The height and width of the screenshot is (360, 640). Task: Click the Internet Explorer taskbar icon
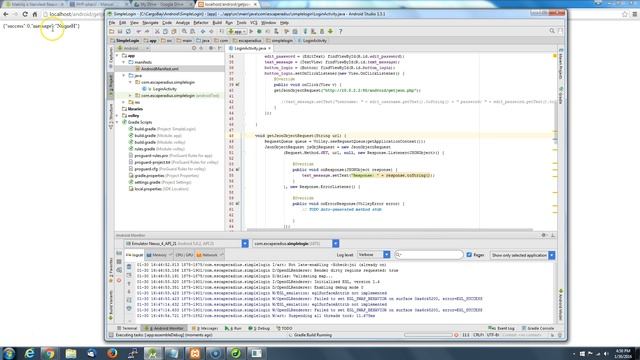click(x=29, y=353)
